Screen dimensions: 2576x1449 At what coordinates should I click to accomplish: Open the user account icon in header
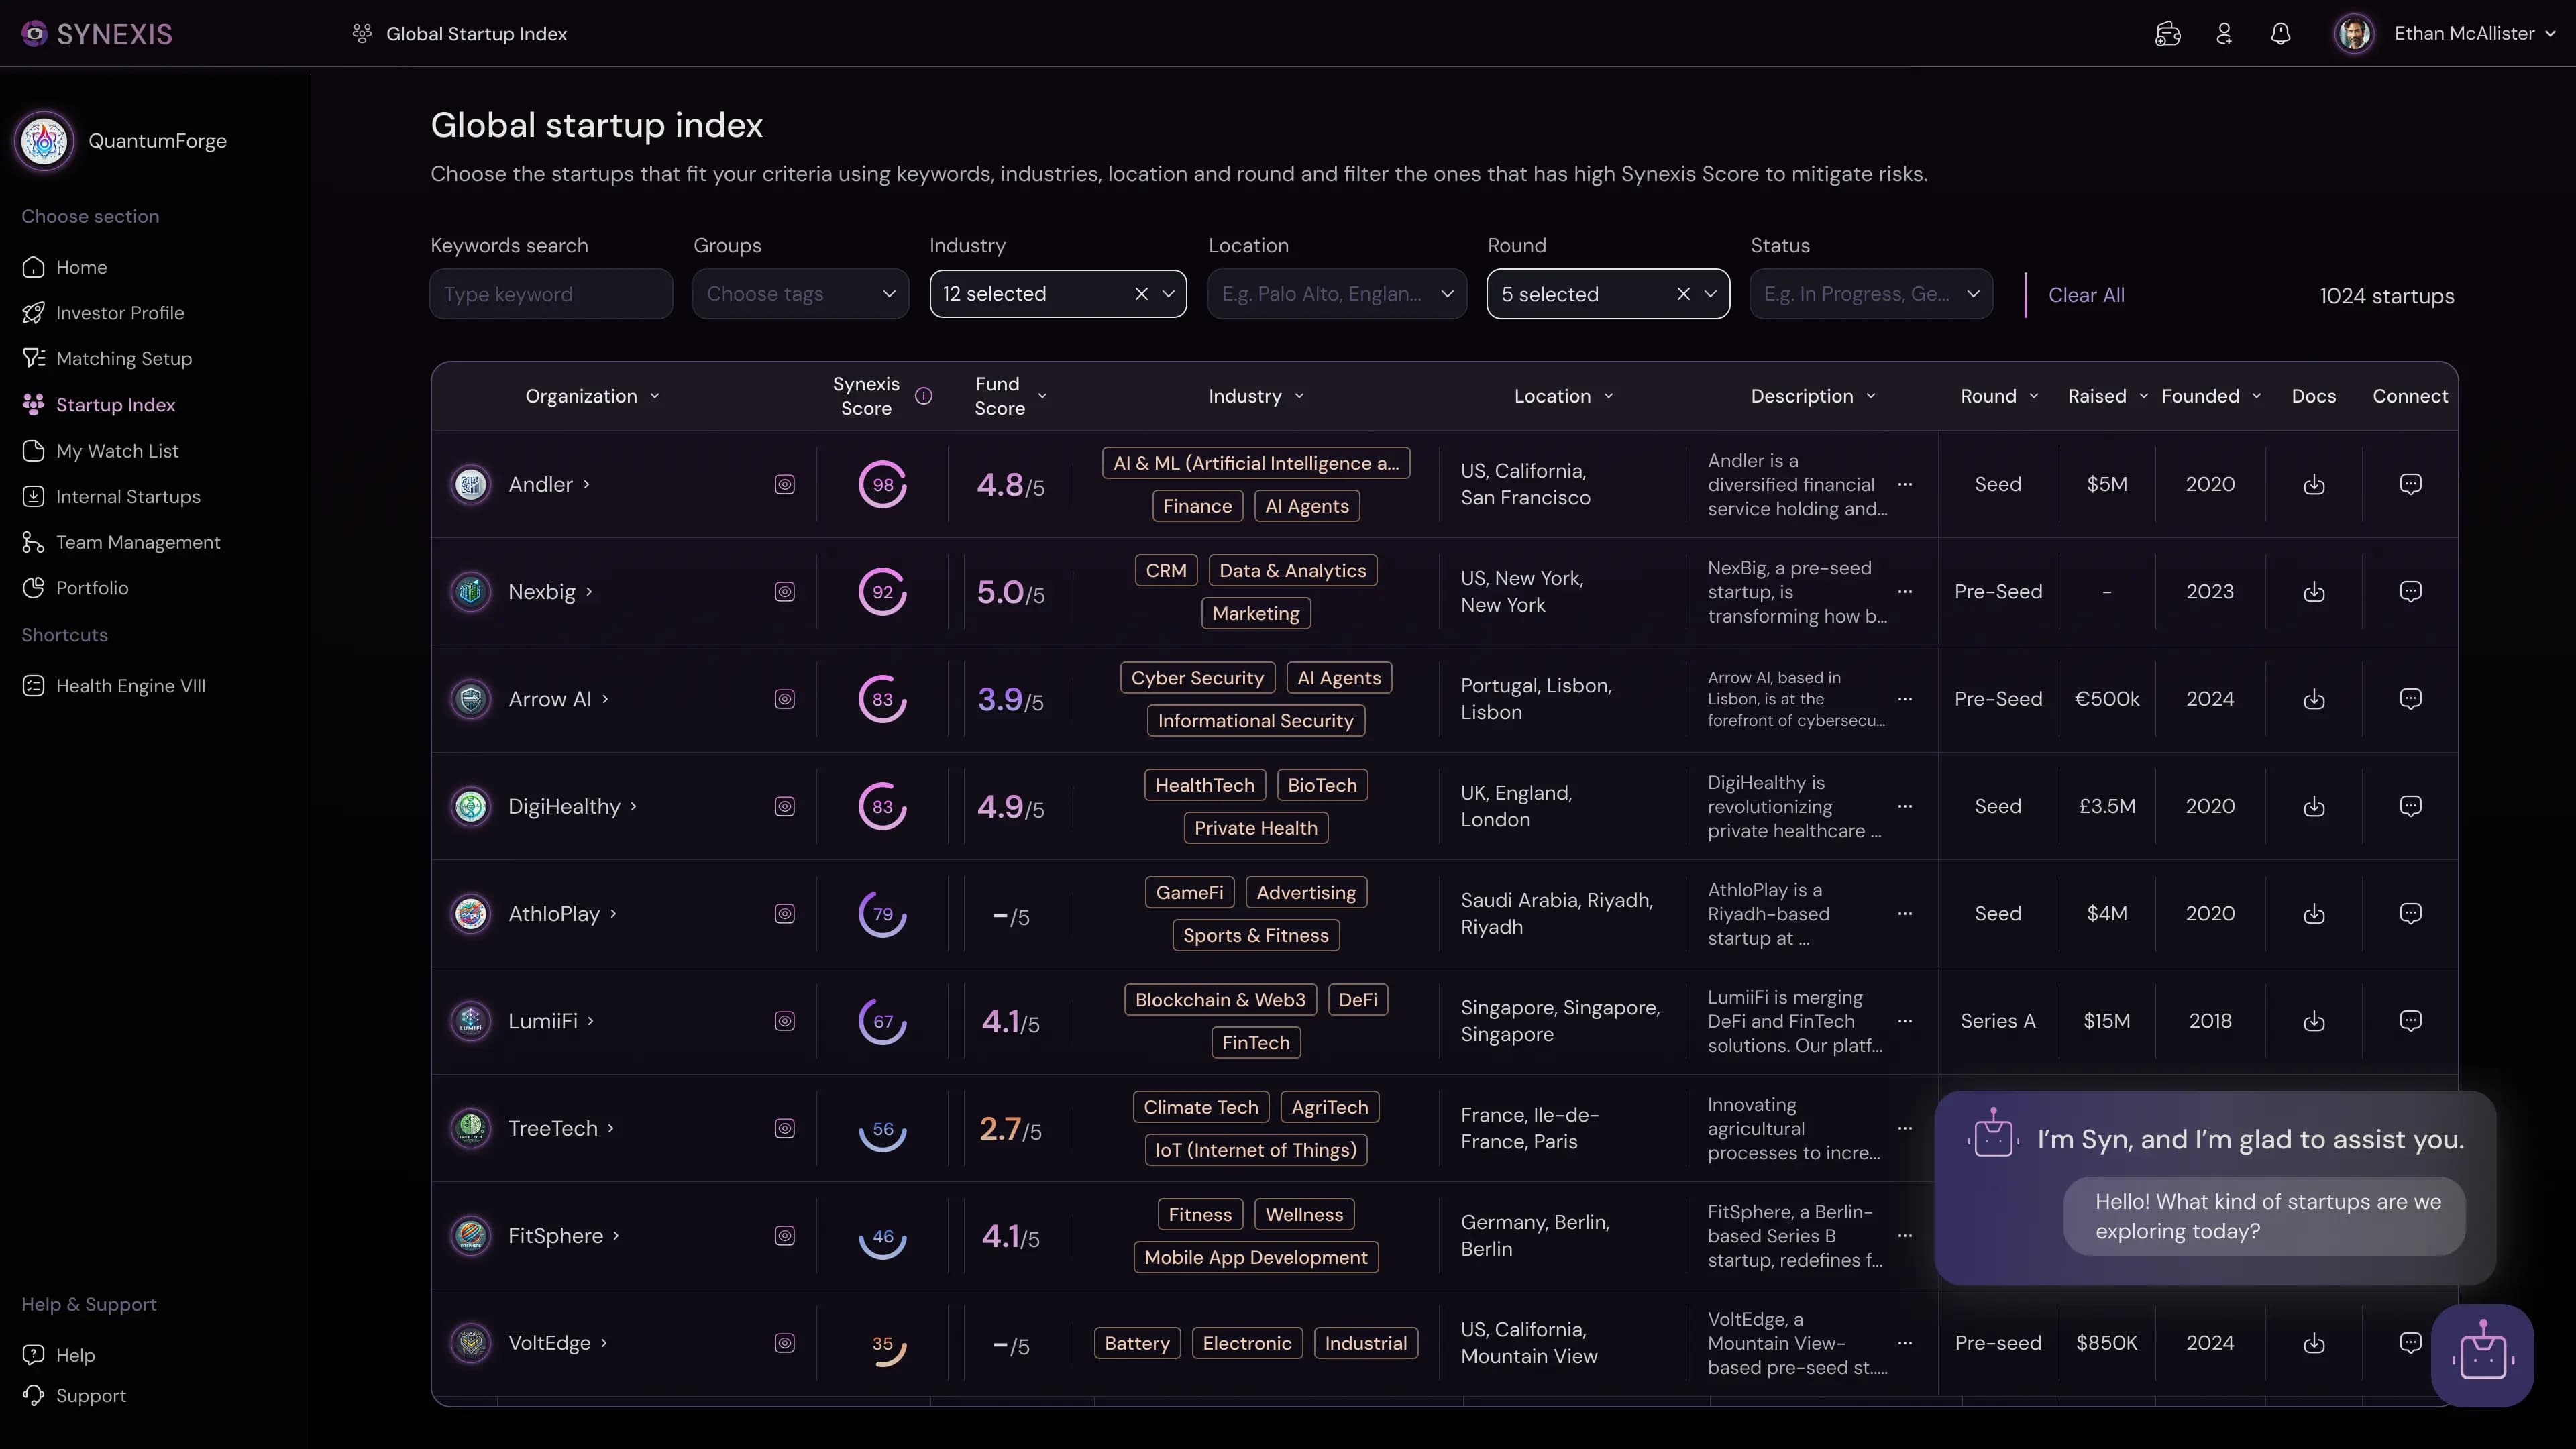tap(2224, 34)
